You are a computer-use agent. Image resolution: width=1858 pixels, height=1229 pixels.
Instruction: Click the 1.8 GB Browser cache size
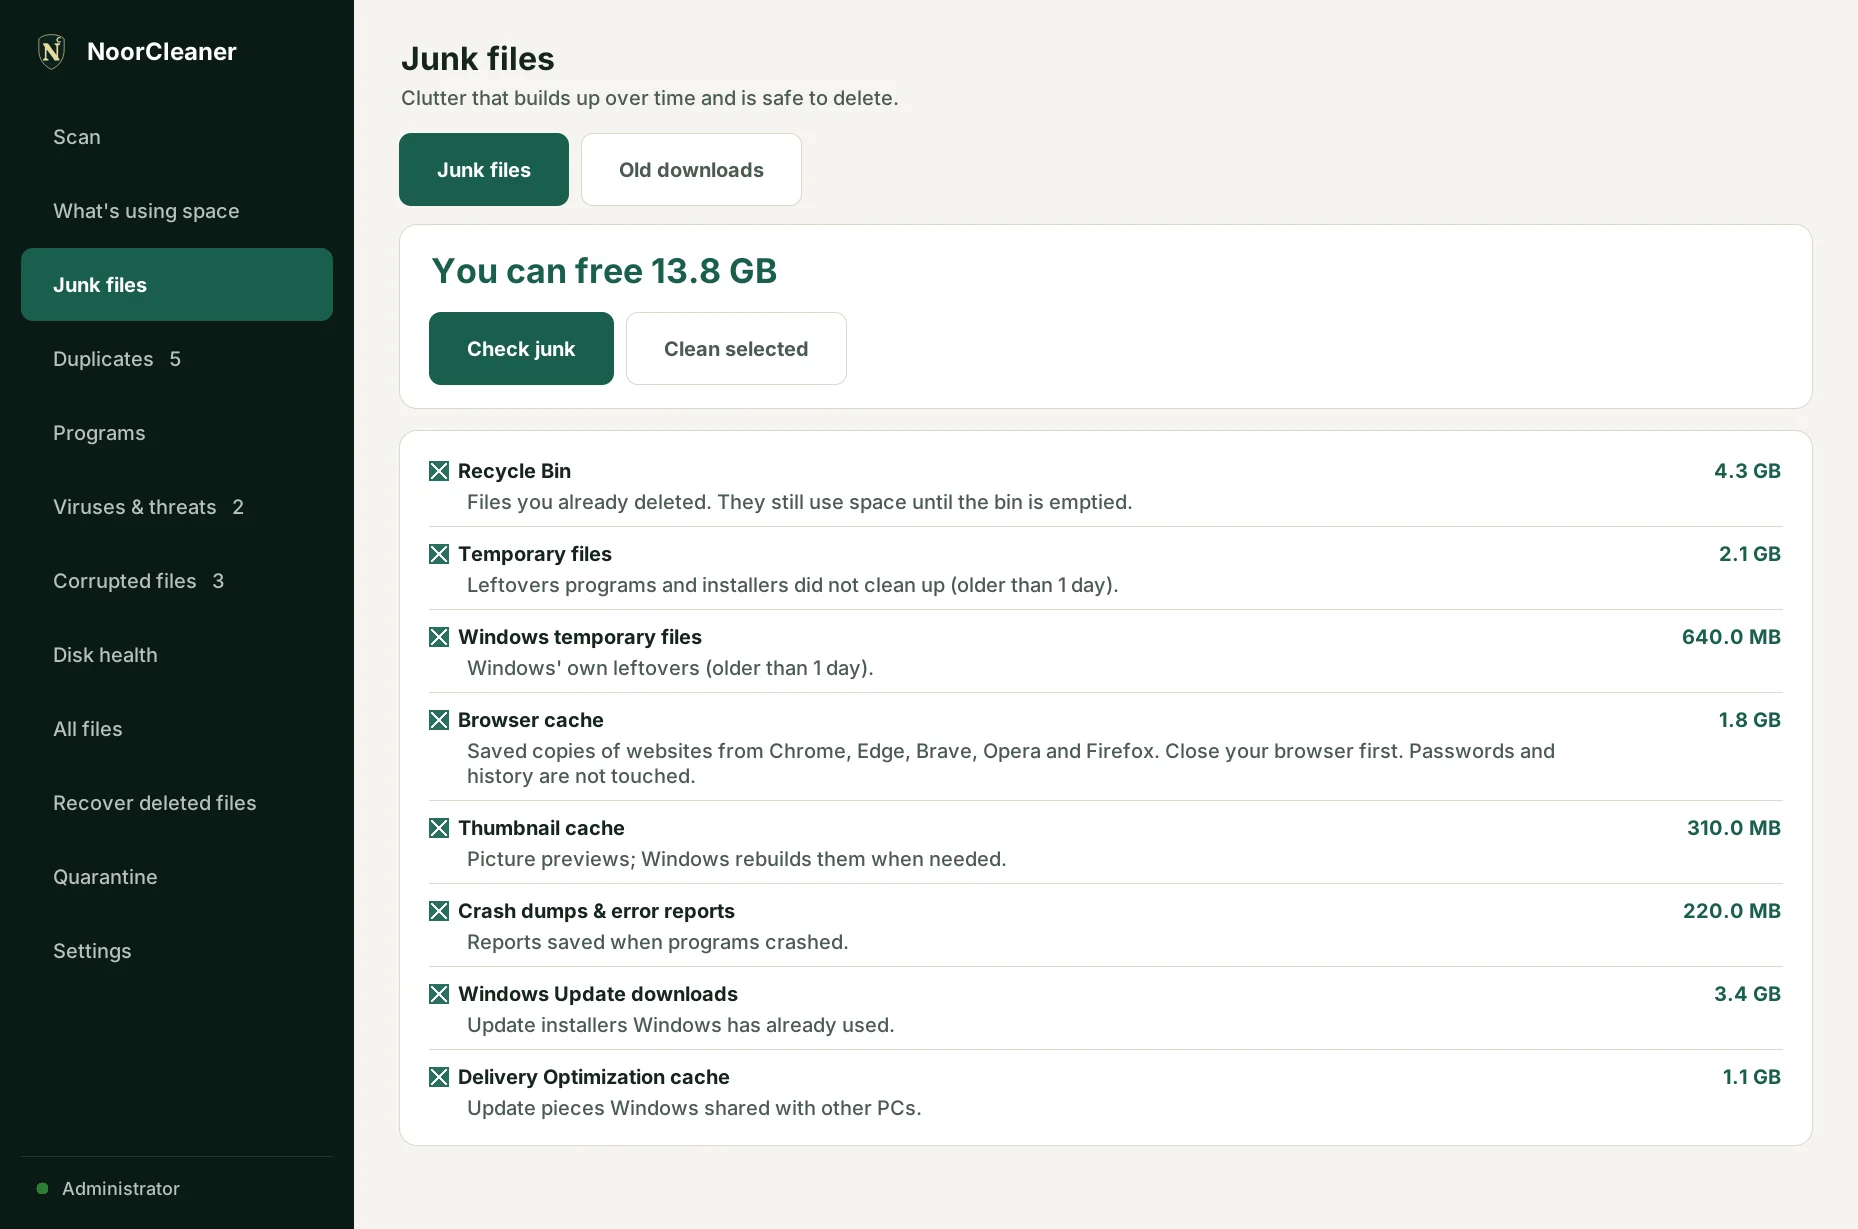coord(1749,720)
